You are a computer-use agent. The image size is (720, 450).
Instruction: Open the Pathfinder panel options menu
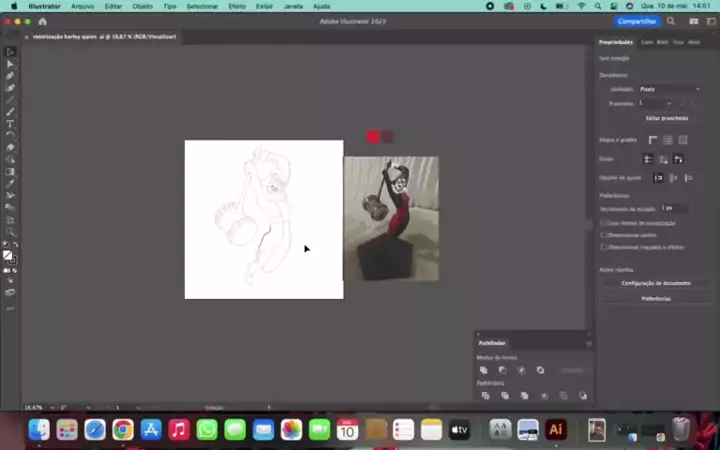click(589, 343)
